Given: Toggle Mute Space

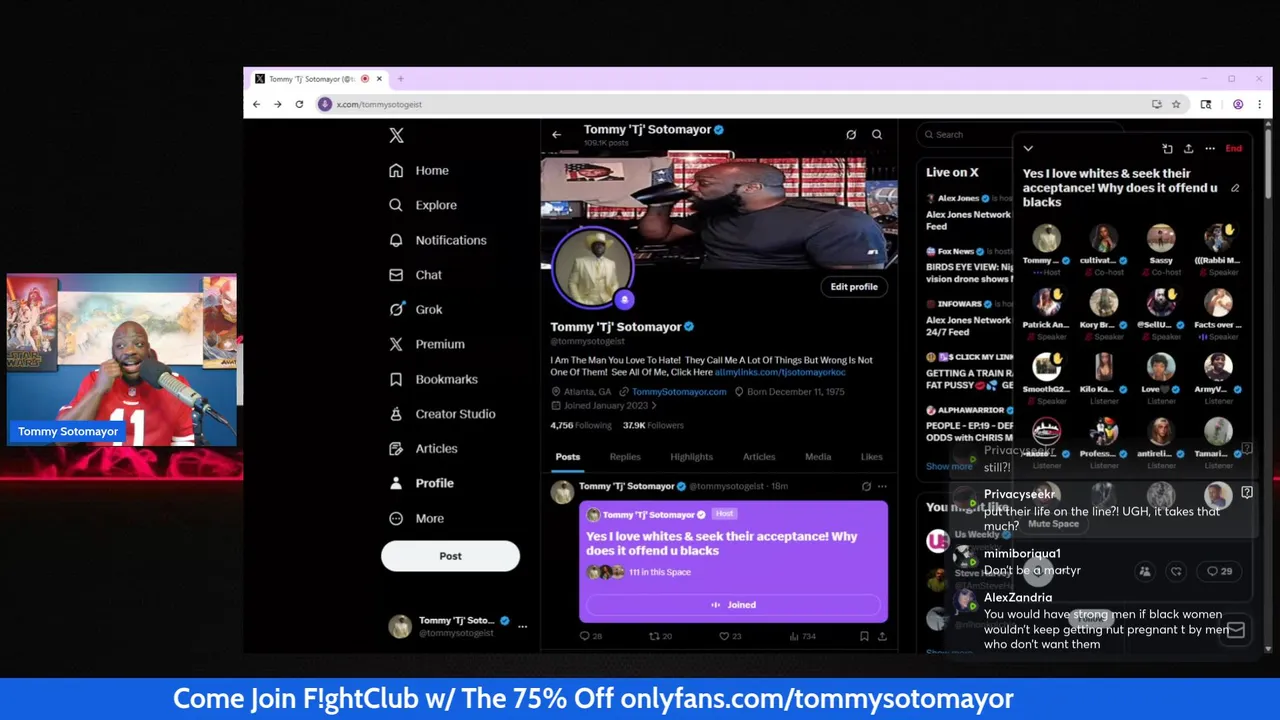Looking at the screenshot, I should tap(1053, 524).
